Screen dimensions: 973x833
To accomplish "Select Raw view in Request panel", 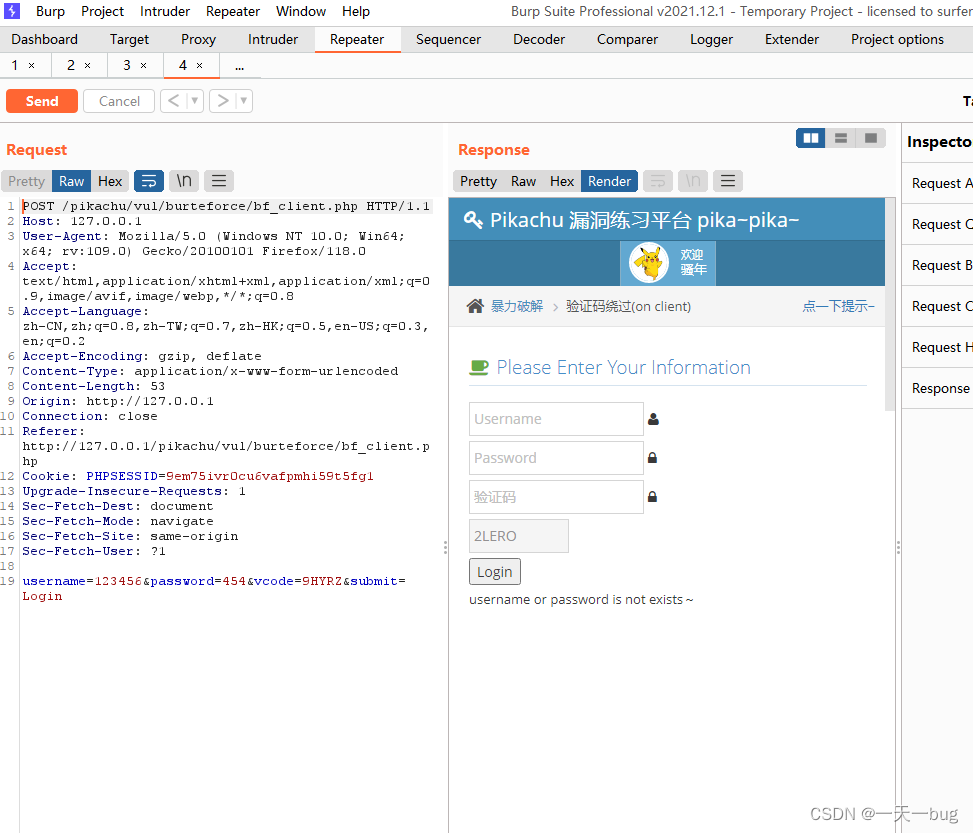I will [71, 181].
